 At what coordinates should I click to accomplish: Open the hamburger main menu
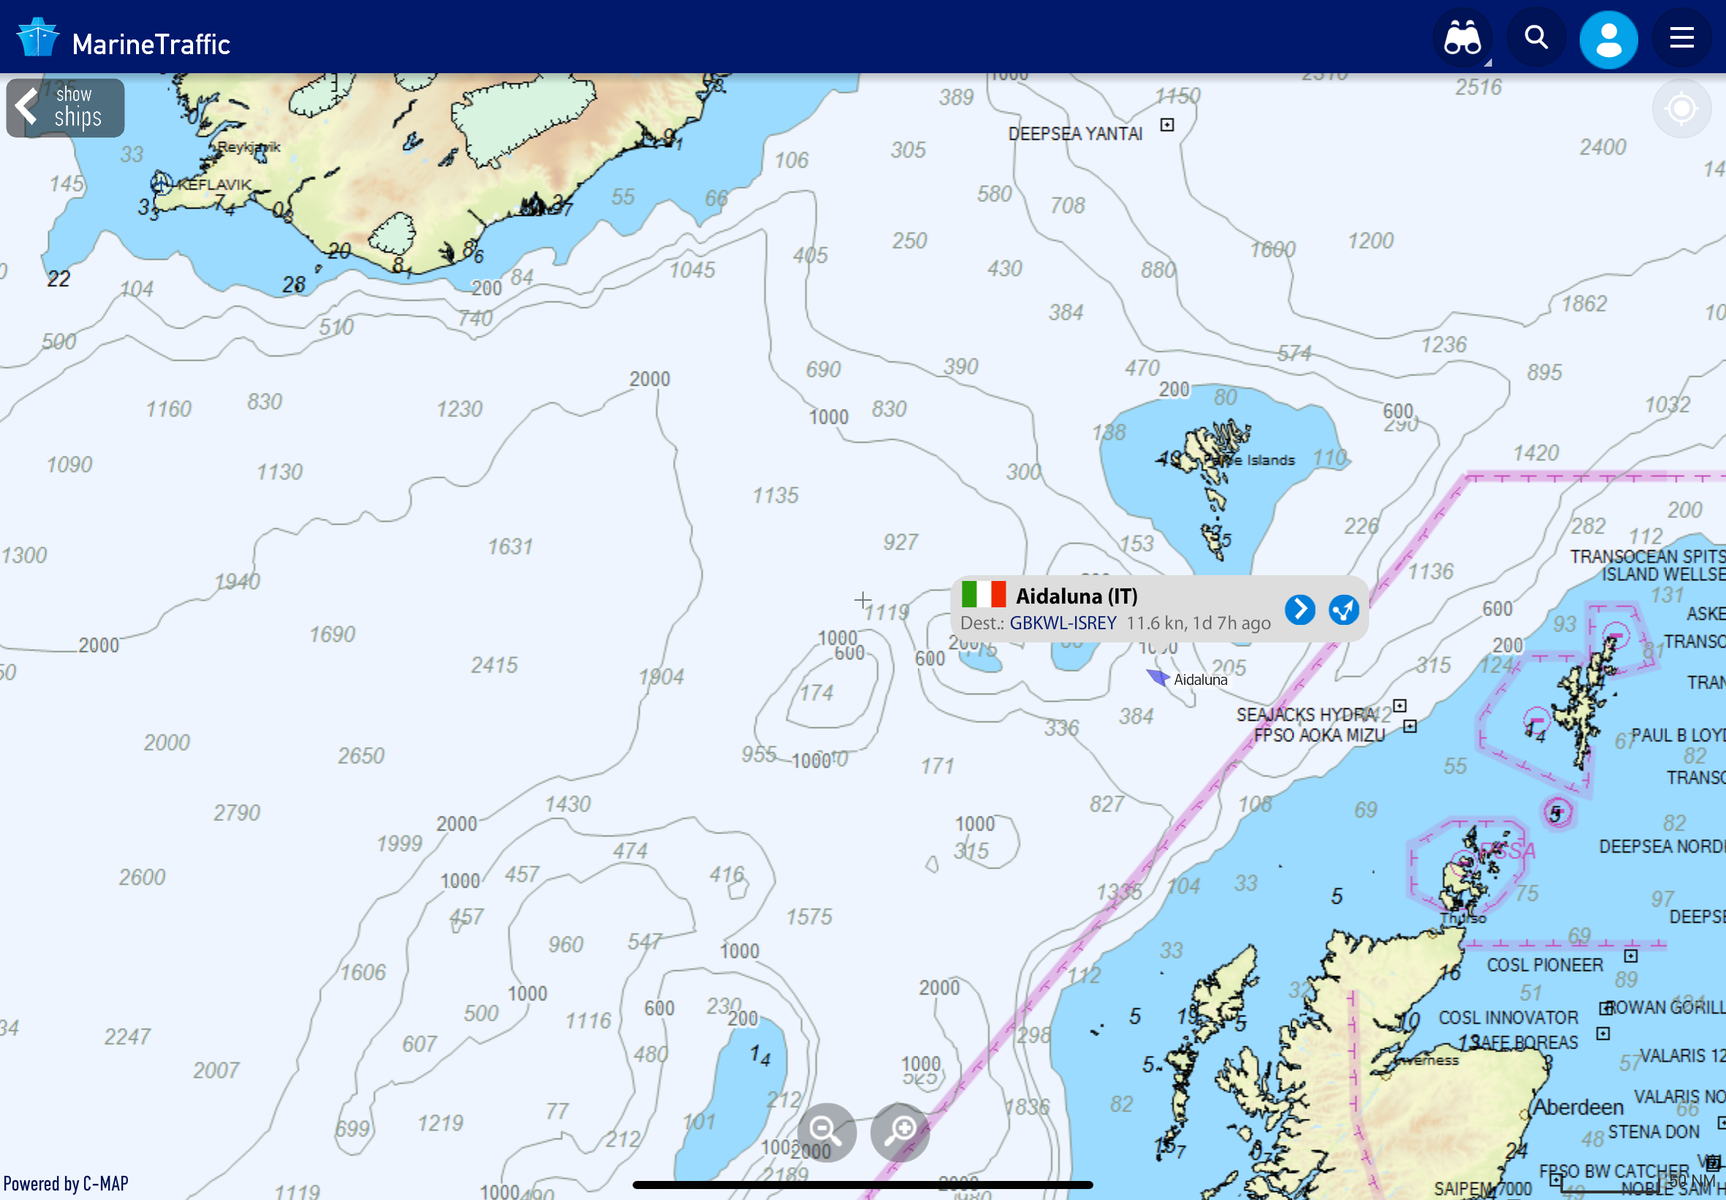pyautogui.click(x=1682, y=39)
